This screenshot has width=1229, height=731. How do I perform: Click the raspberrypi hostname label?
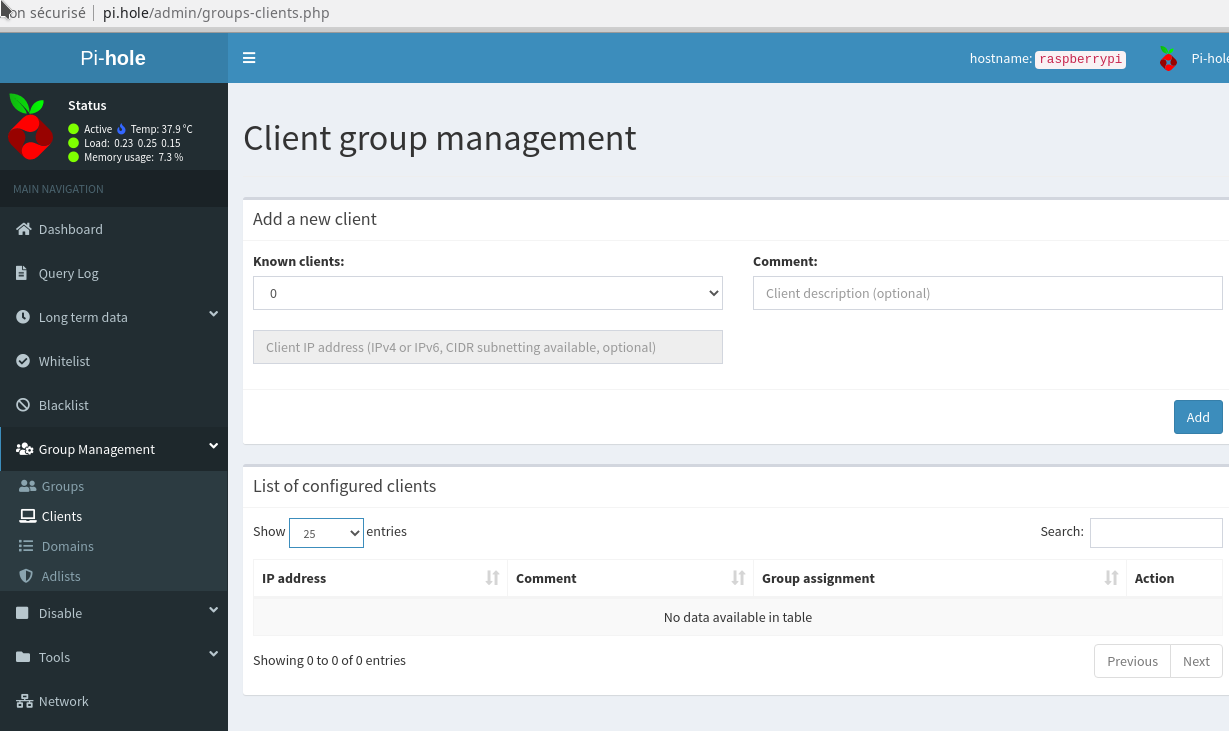(1080, 59)
